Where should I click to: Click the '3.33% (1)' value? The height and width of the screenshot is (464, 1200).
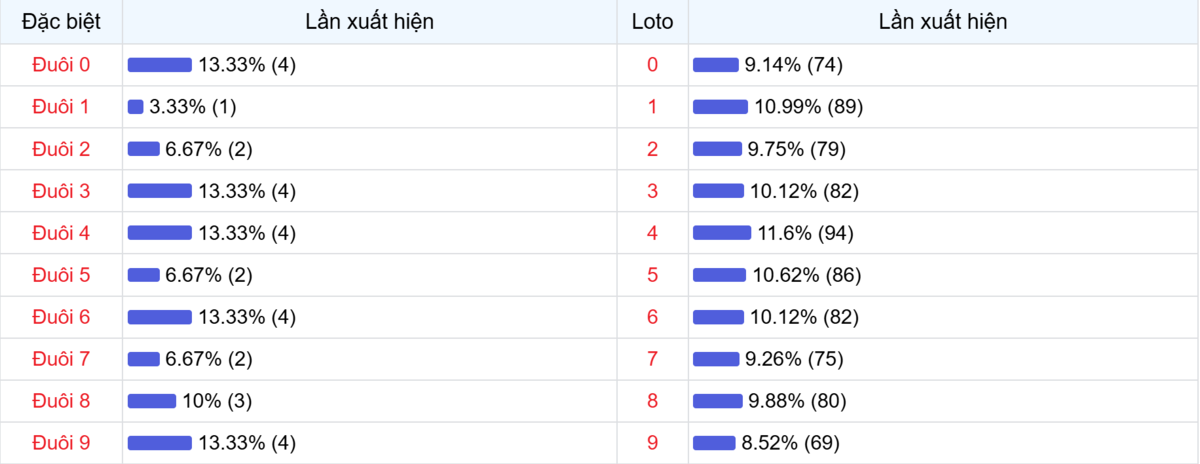pos(193,107)
